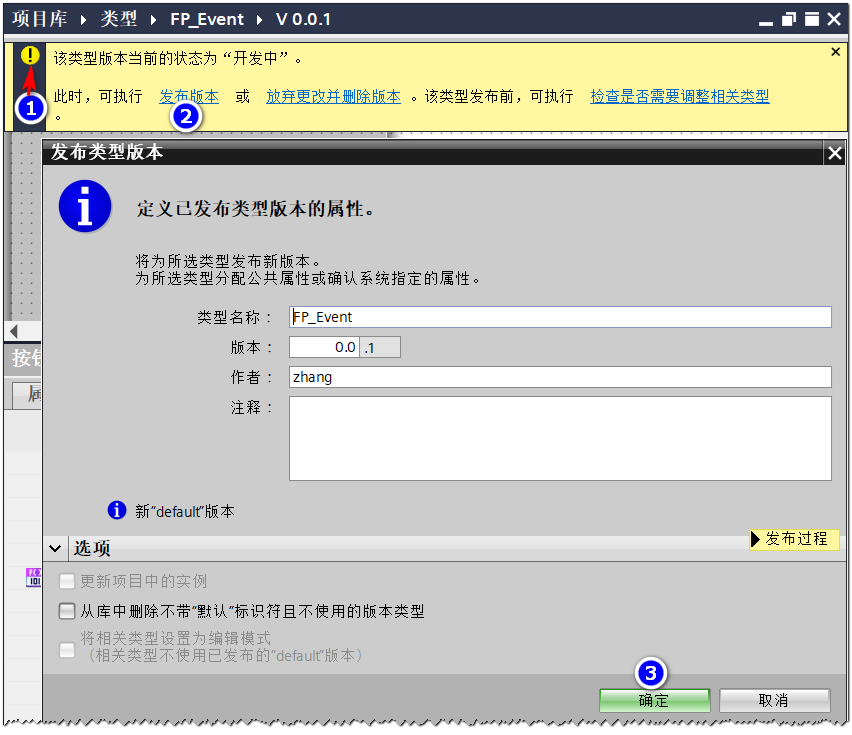852x735 pixels.
Task: Click the left scroll arrow on the left edge
Action: 14,331
